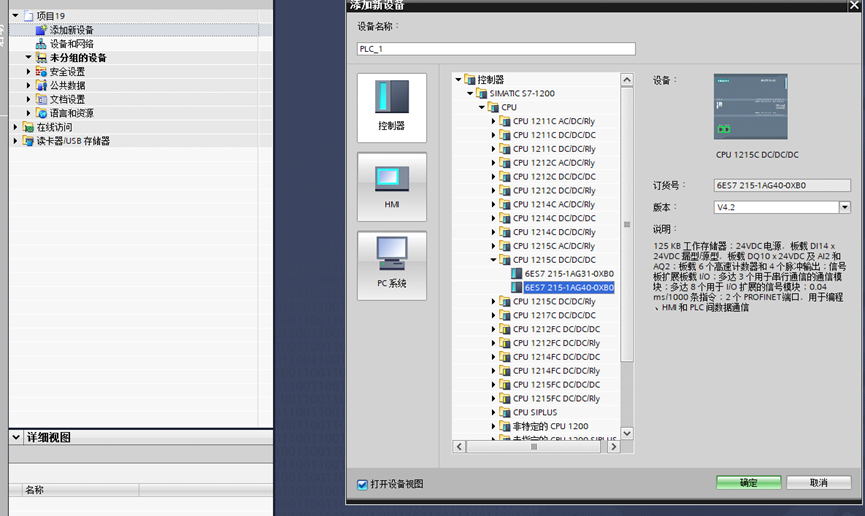Click the 设备名称 PLC_1 input field
Screen dimensions: 865x516
click(496, 49)
